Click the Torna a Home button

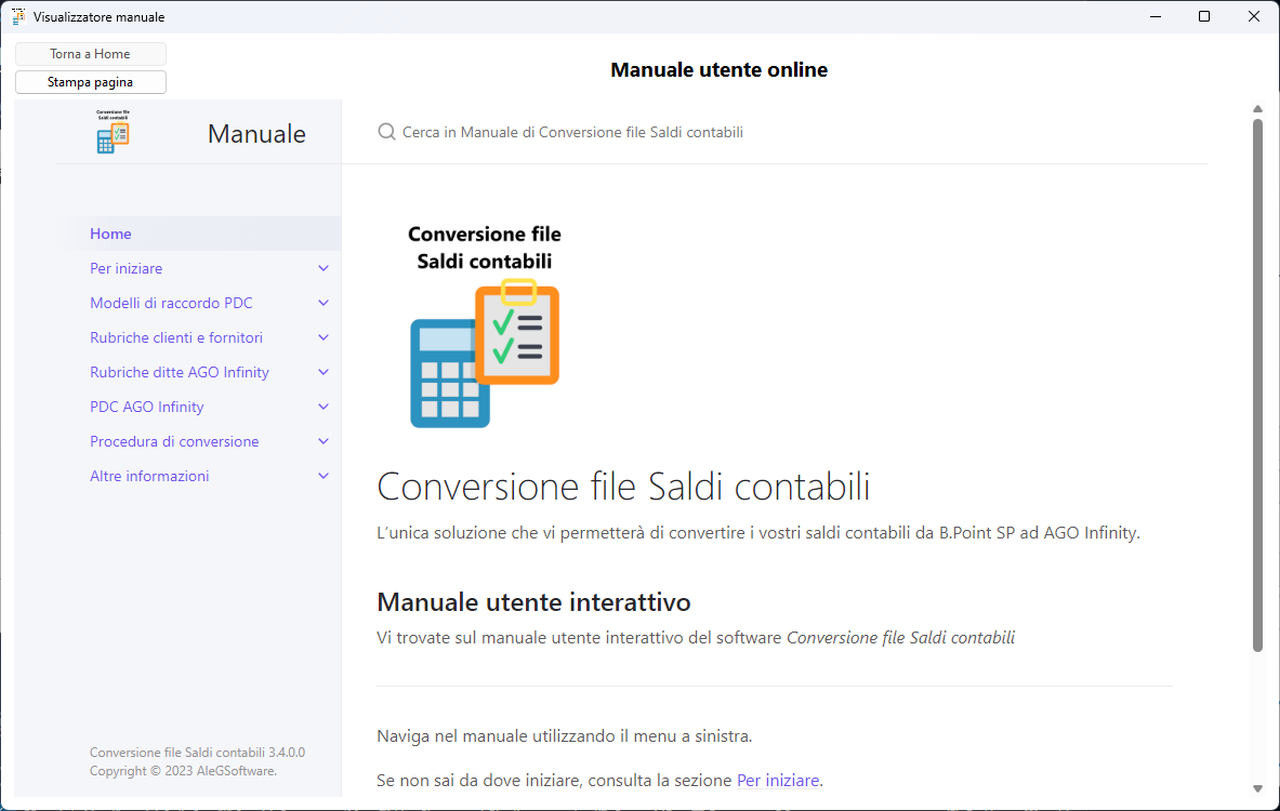91,54
